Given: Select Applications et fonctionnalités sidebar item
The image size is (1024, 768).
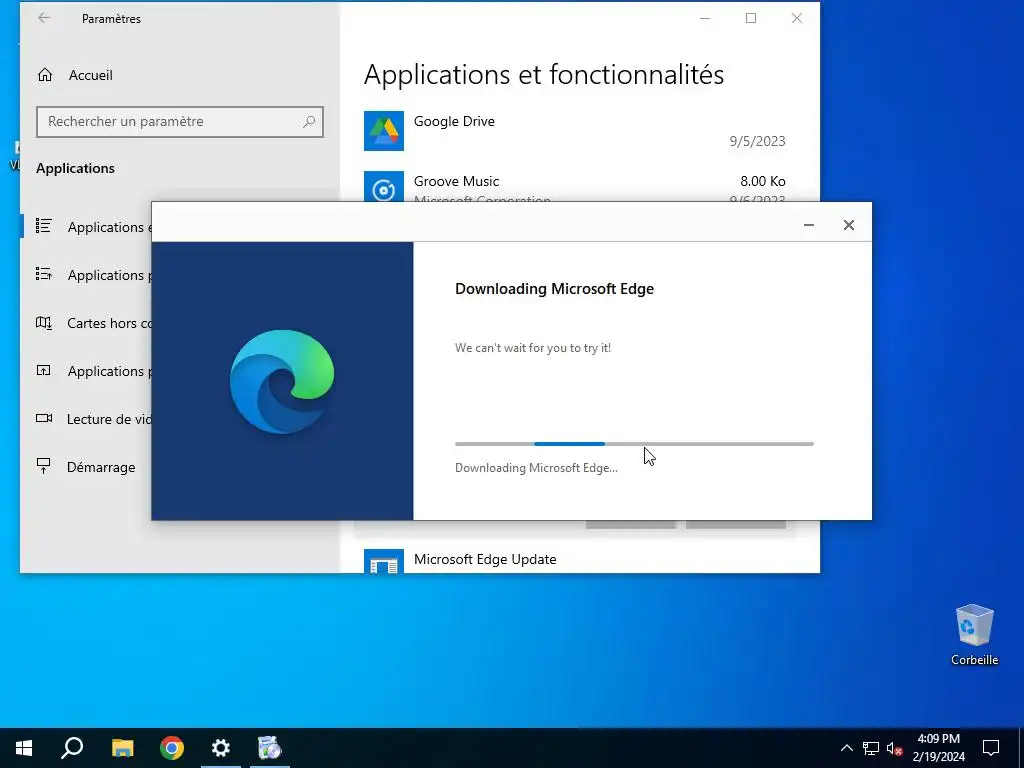Looking at the screenshot, I should (x=86, y=227).
